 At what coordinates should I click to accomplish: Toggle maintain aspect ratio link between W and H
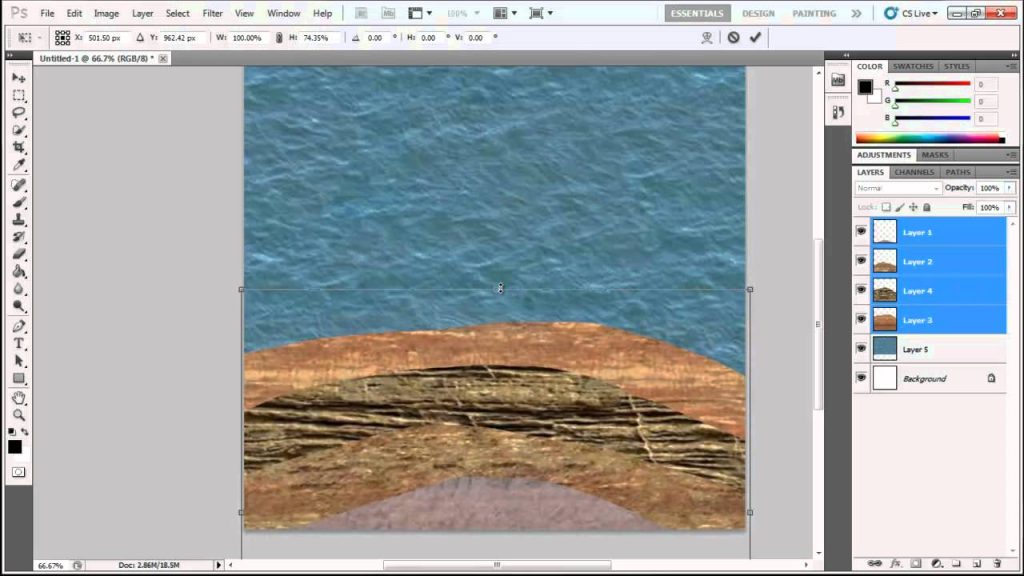point(279,38)
